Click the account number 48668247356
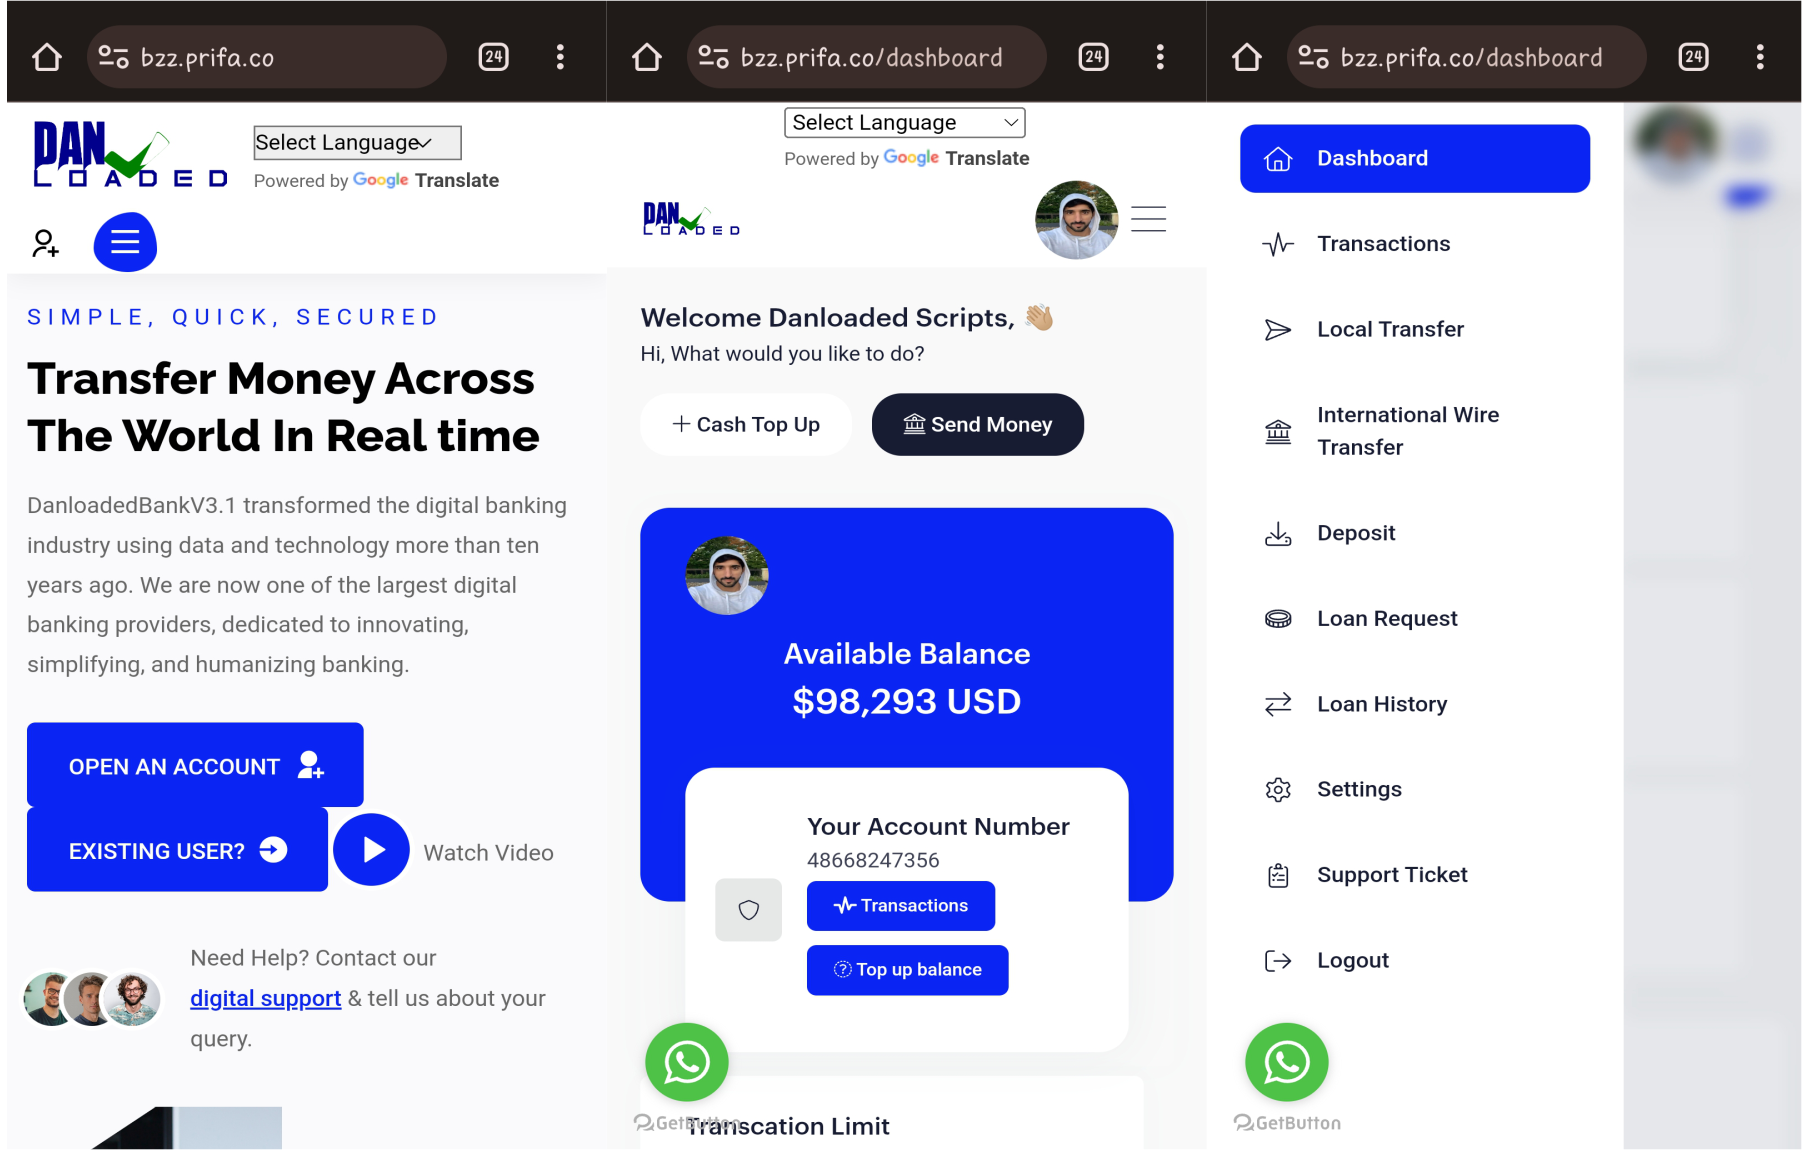 pos(874,861)
